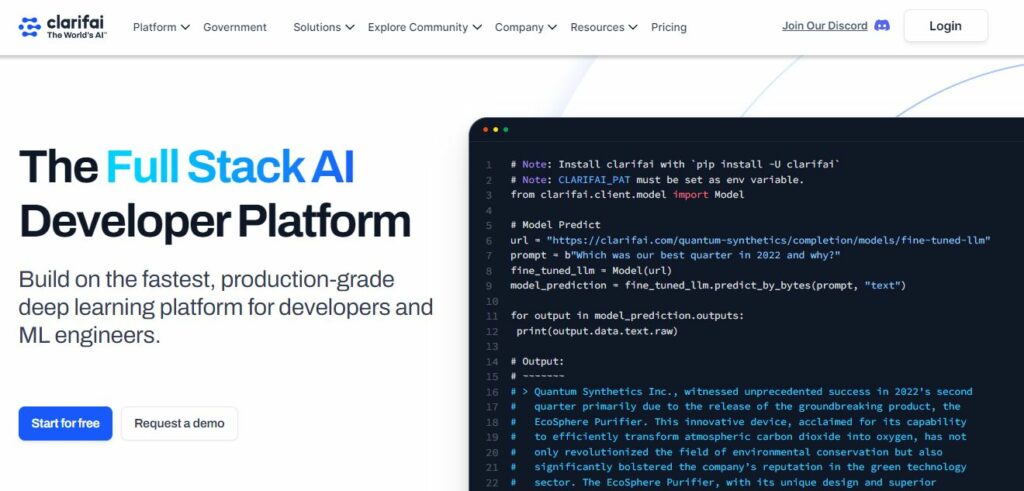The image size is (1024, 491).
Task: Click the Discord icon in the header
Action: 882,26
